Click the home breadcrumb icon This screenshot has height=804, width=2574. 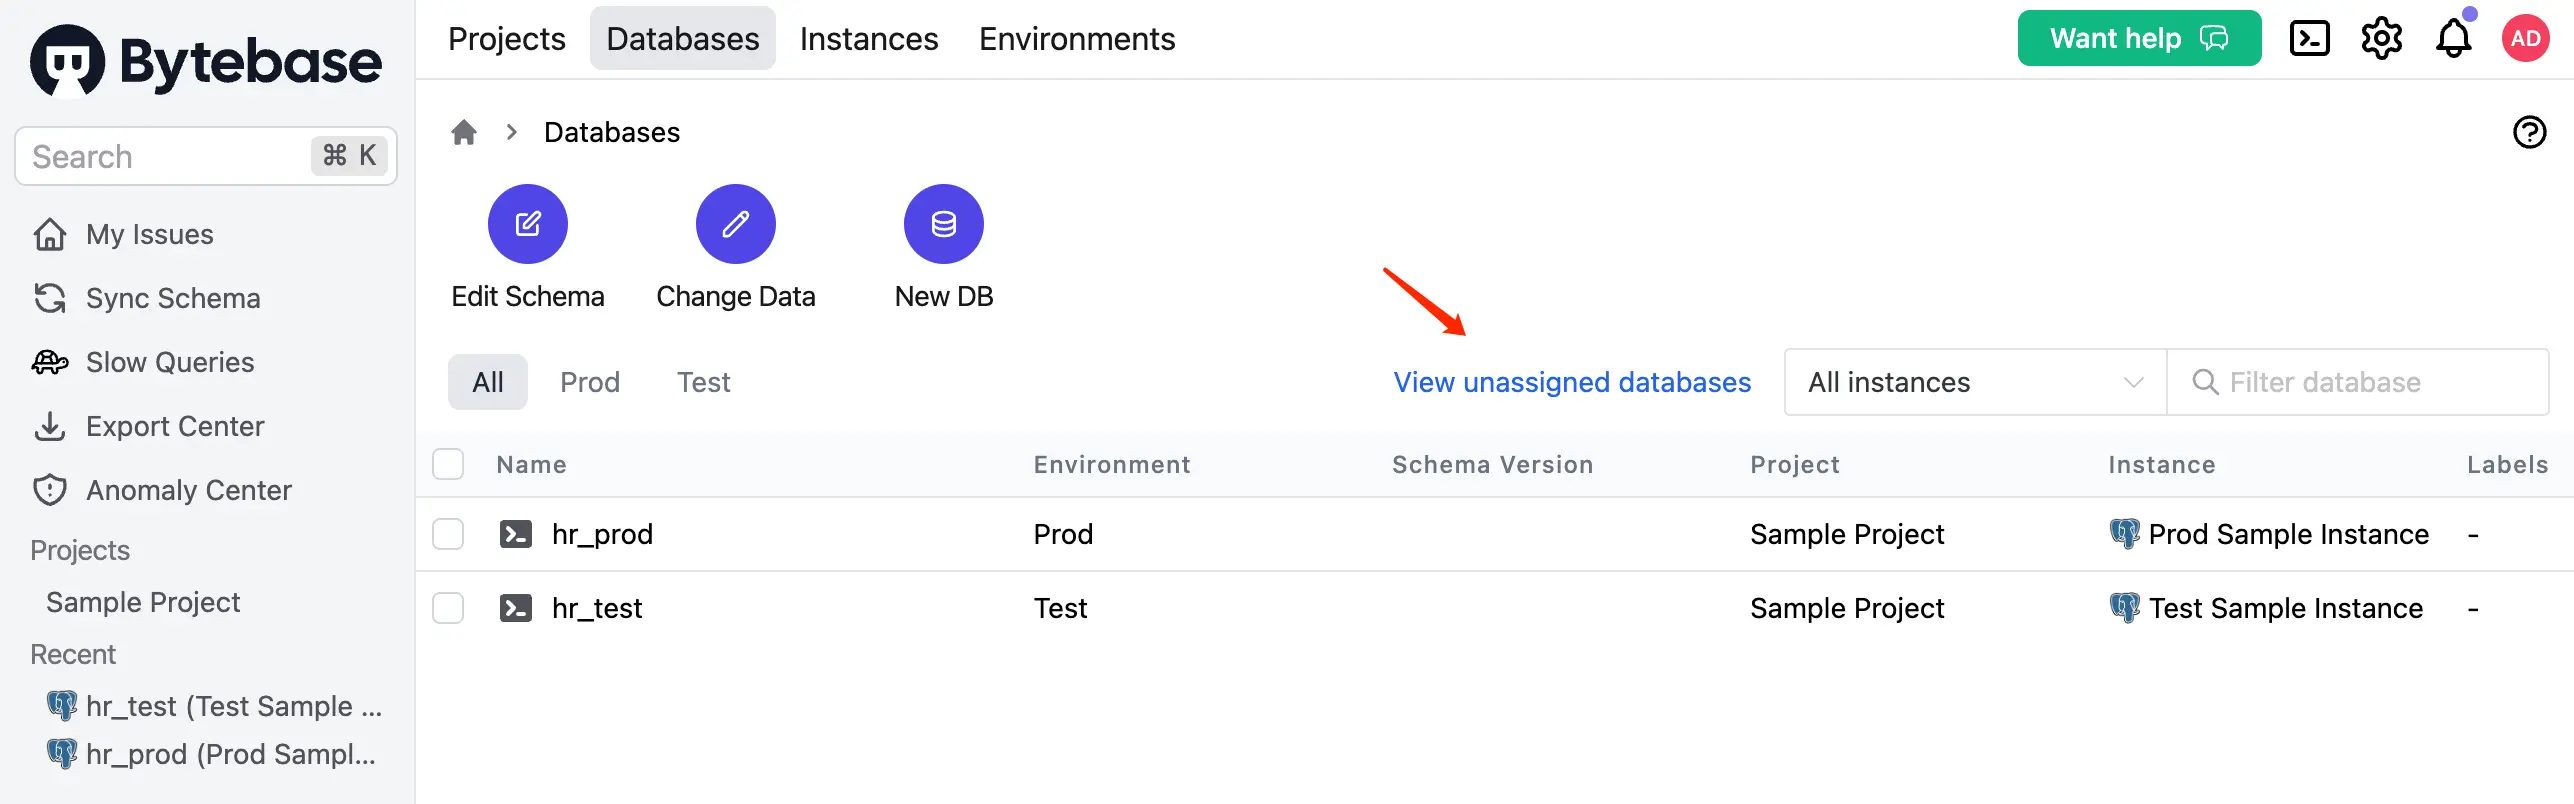point(464,132)
